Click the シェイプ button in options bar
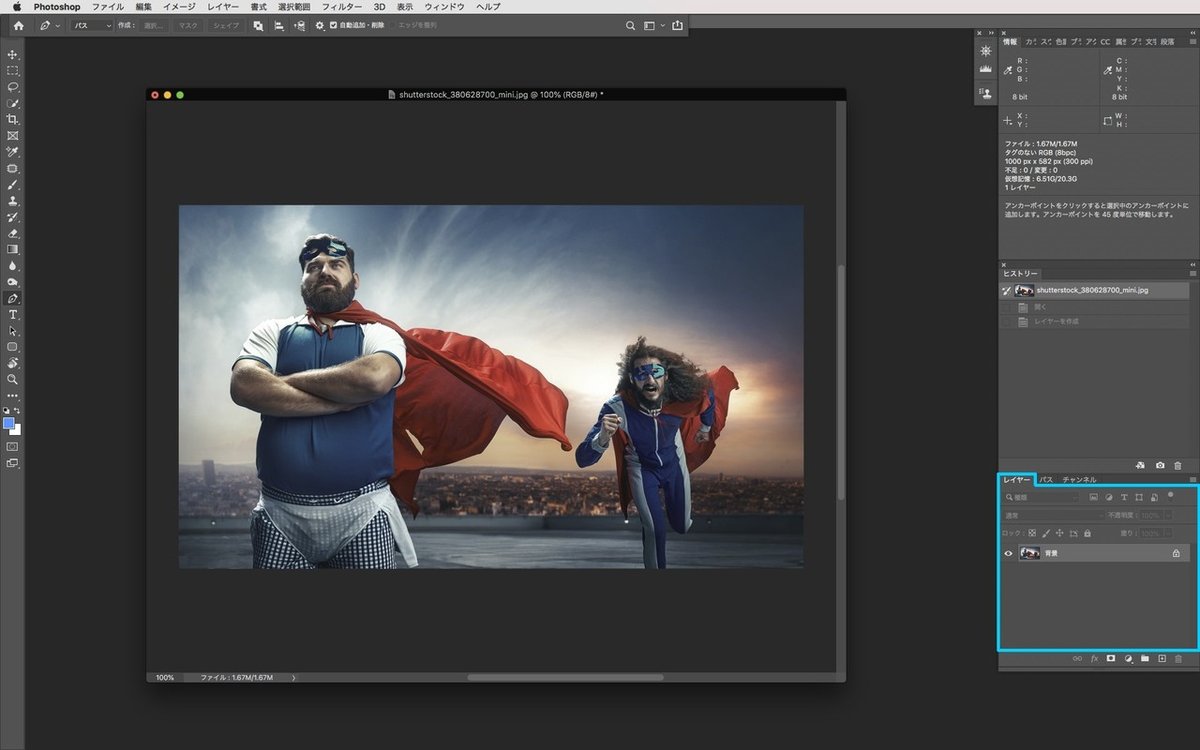Screen dimensions: 1200x750 (x=226, y=25)
